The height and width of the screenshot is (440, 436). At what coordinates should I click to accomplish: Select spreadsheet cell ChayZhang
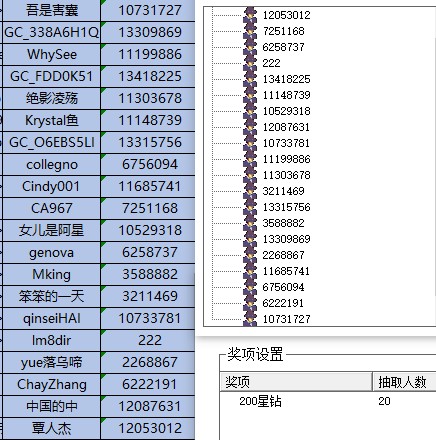click(x=51, y=384)
